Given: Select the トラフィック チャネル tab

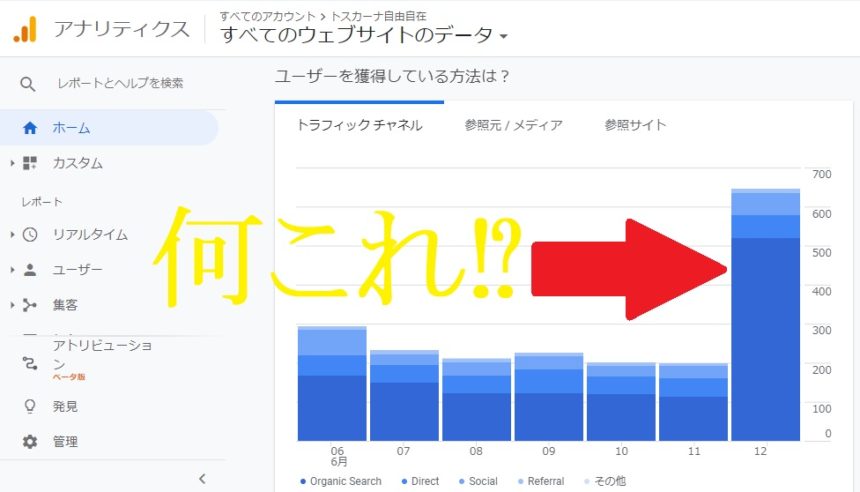Looking at the screenshot, I should click(x=359, y=125).
